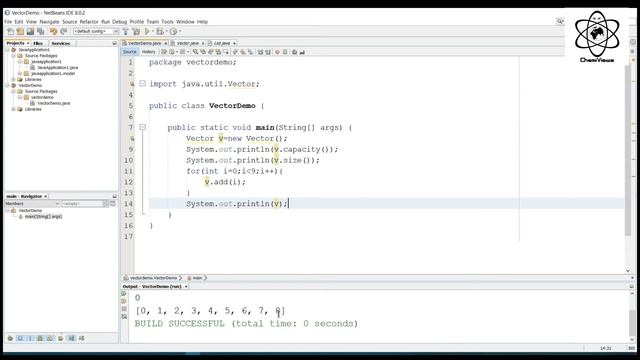Click the New Project toolbar icon
Viewport: 640px width, 360px height.
20,31
